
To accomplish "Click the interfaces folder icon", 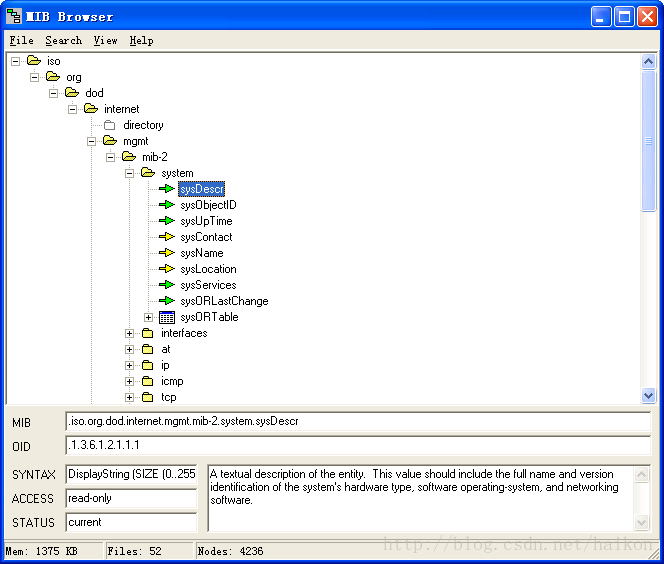I will [x=148, y=333].
